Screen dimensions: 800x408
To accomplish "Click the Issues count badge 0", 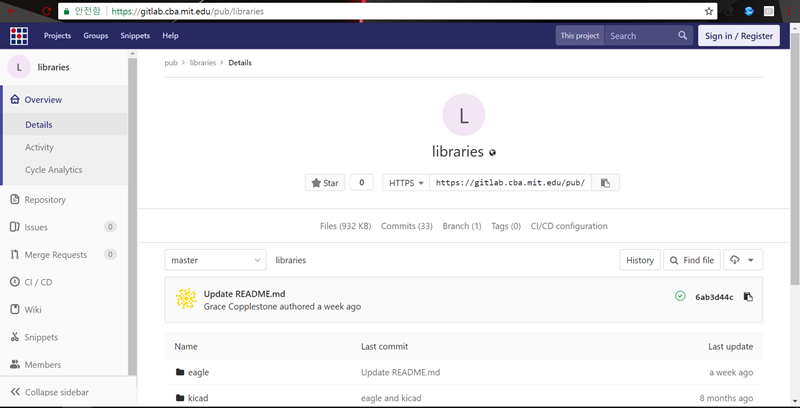I will click(x=110, y=227).
